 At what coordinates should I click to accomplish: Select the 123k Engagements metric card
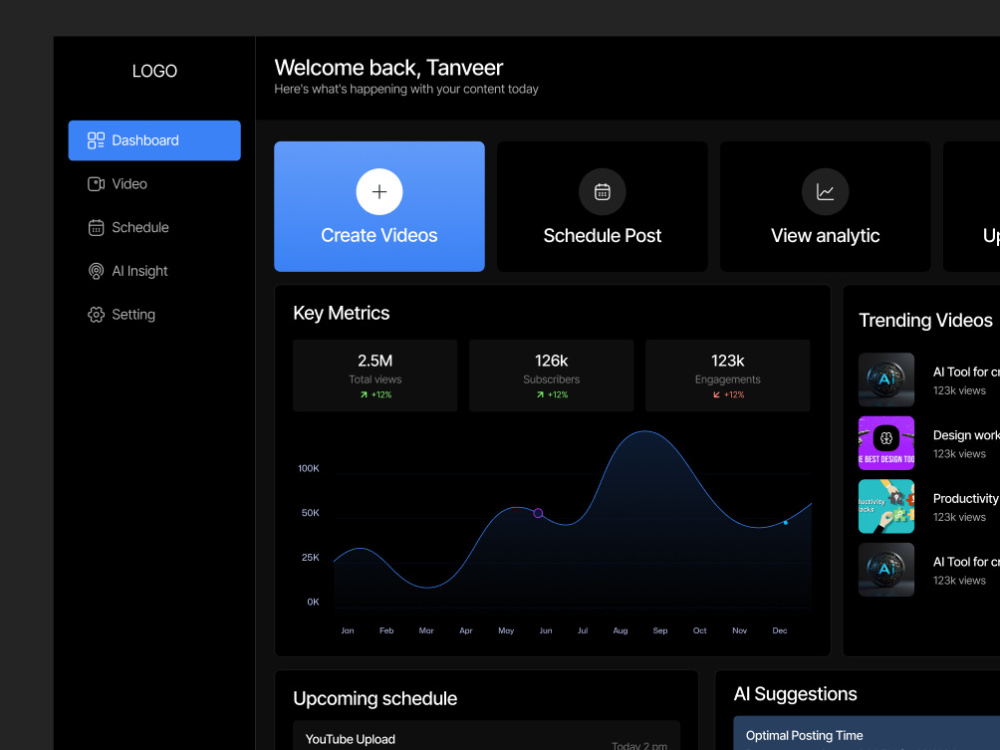coord(728,376)
